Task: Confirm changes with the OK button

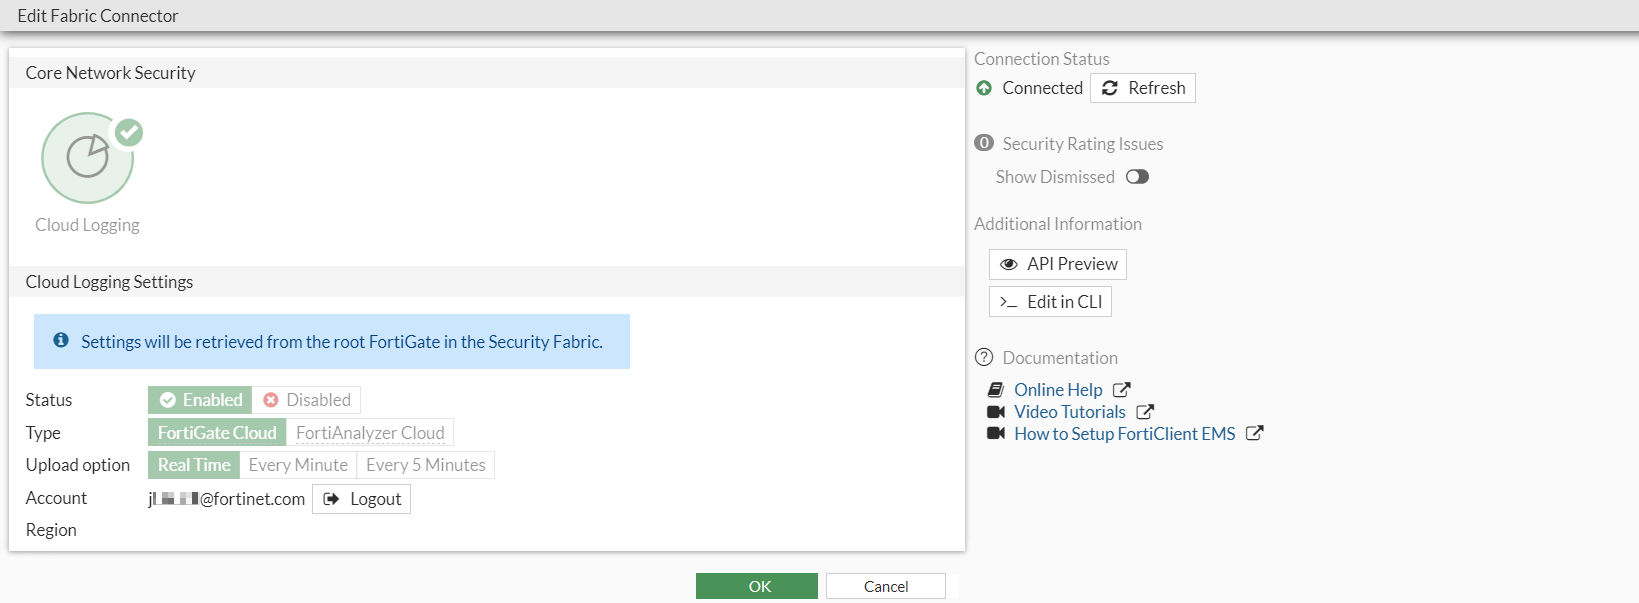Action: (x=757, y=586)
